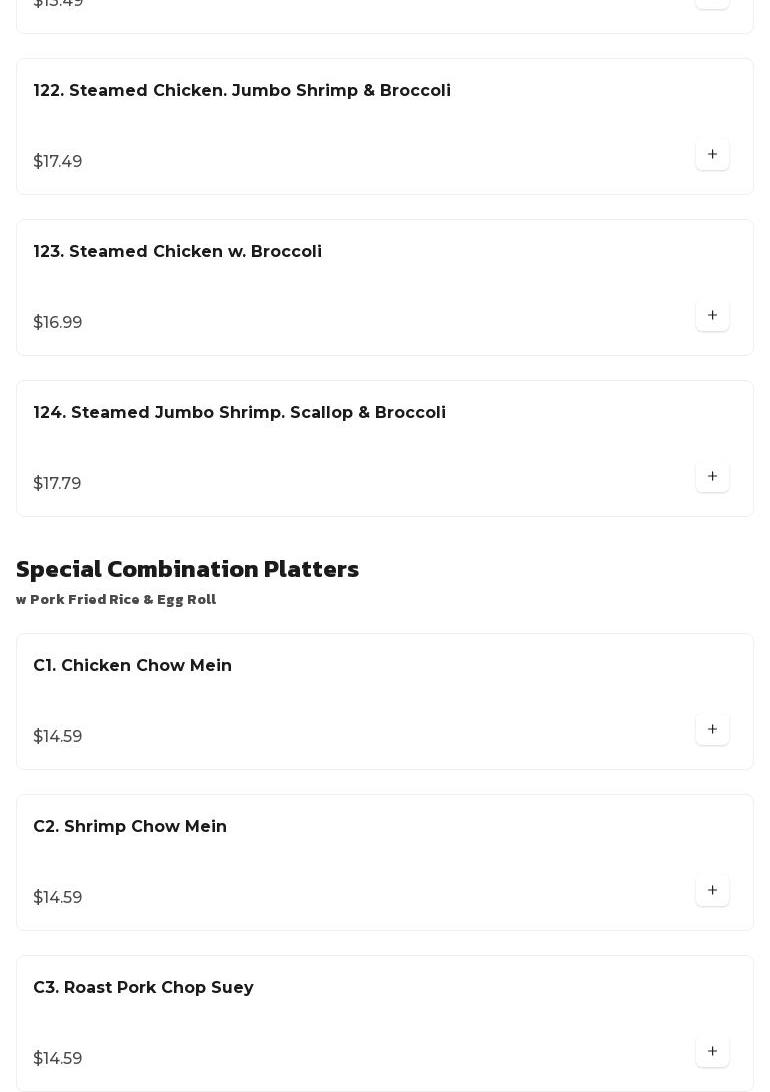Click the $17.79 price label
The width and height of the screenshot is (770, 1092).
click(x=57, y=484)
